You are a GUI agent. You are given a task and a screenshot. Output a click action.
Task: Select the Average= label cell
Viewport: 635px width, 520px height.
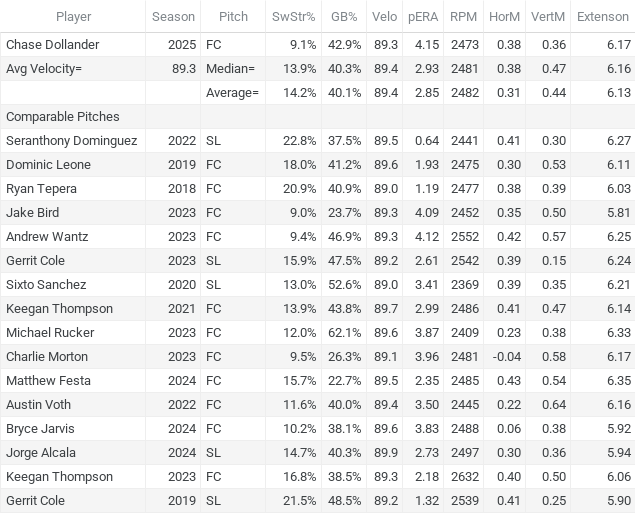233,93
